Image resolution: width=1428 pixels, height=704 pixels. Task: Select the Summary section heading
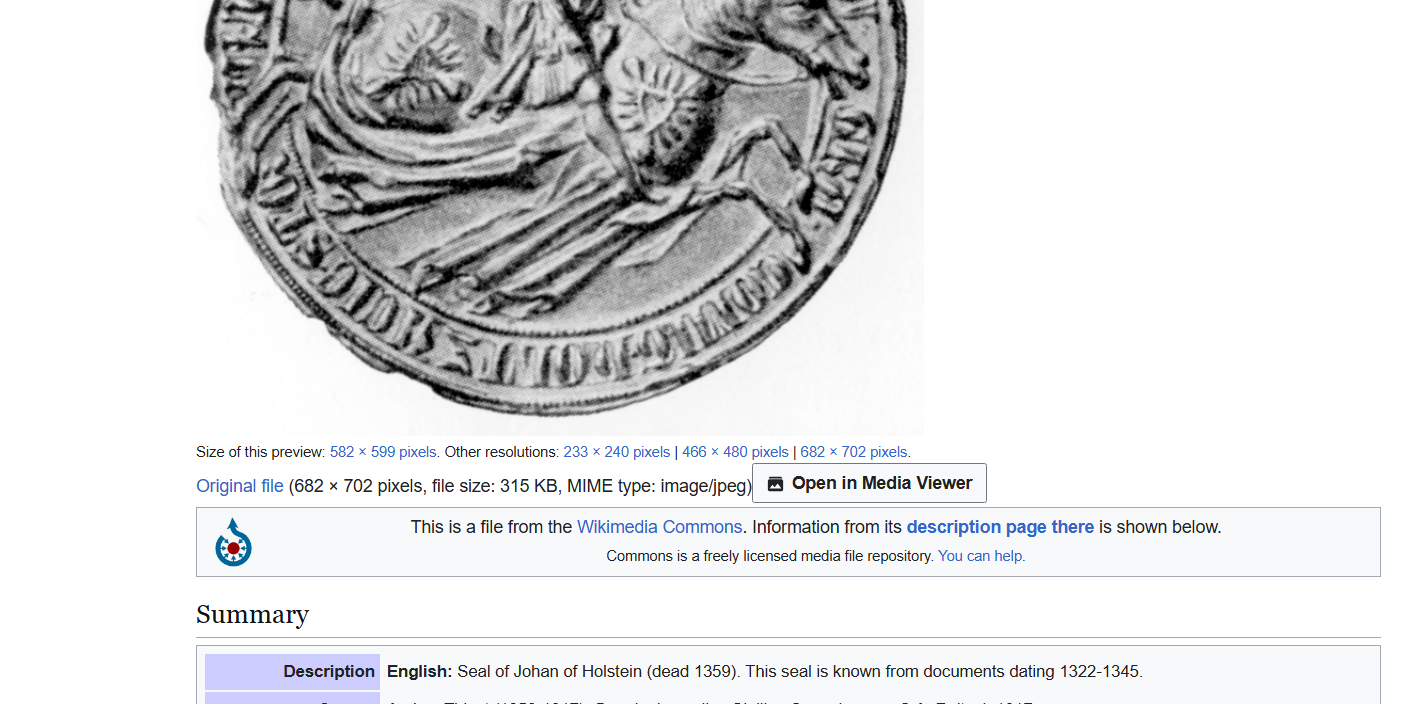[252, 614]
